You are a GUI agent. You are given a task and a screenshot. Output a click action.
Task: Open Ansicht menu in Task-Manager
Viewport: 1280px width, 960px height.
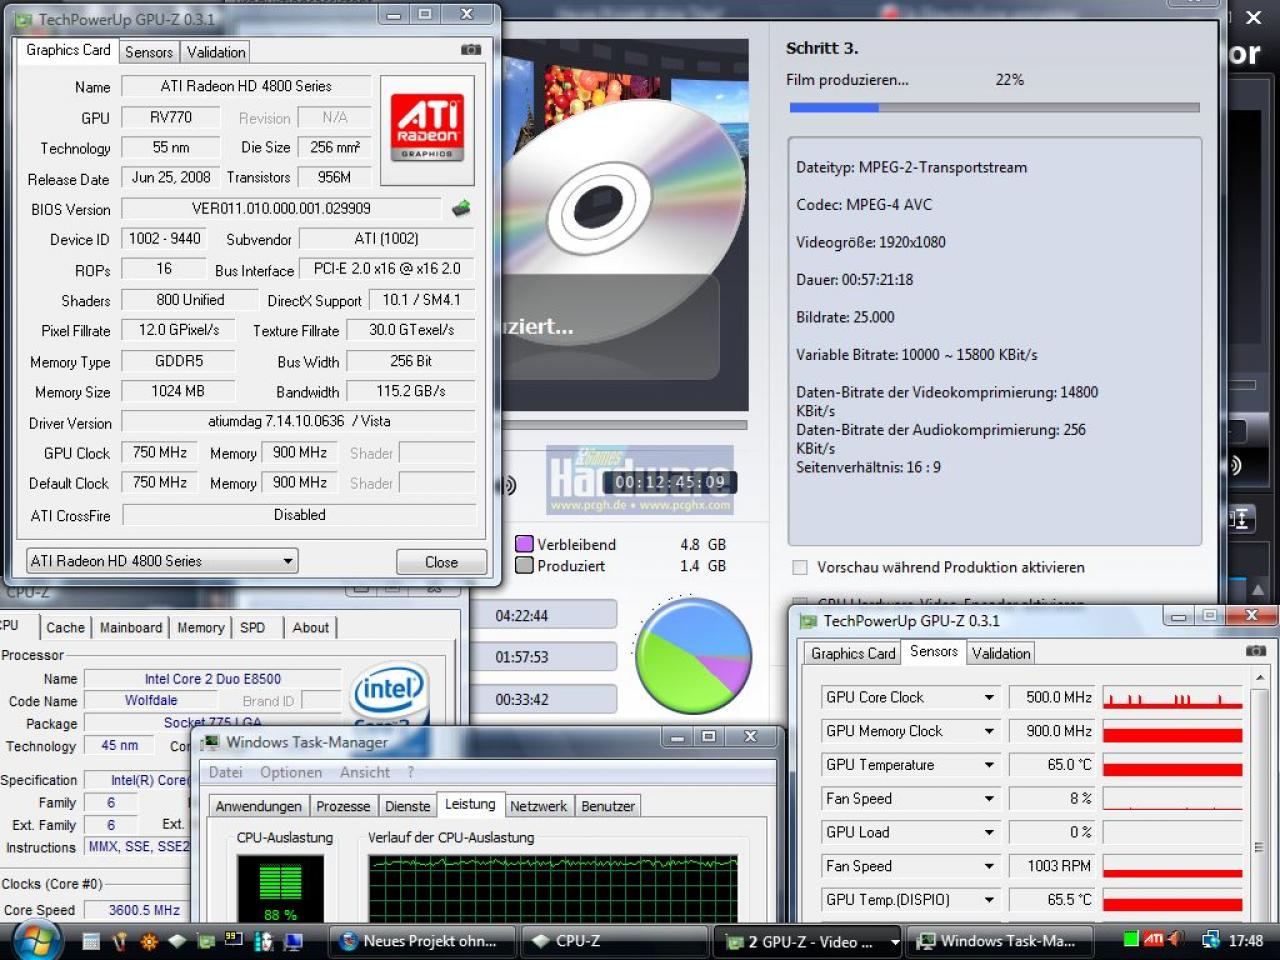click(x=365, y=772)
